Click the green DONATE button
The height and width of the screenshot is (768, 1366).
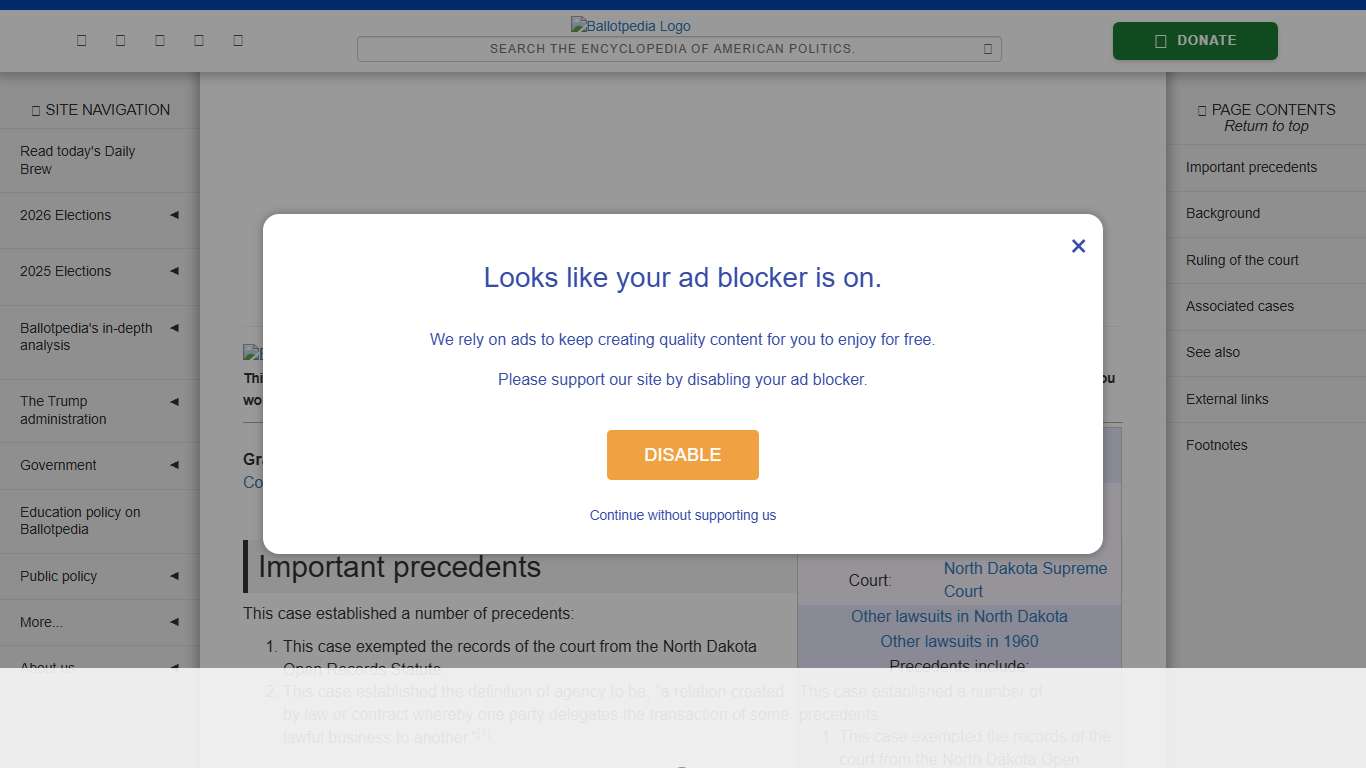(1195, 41)
